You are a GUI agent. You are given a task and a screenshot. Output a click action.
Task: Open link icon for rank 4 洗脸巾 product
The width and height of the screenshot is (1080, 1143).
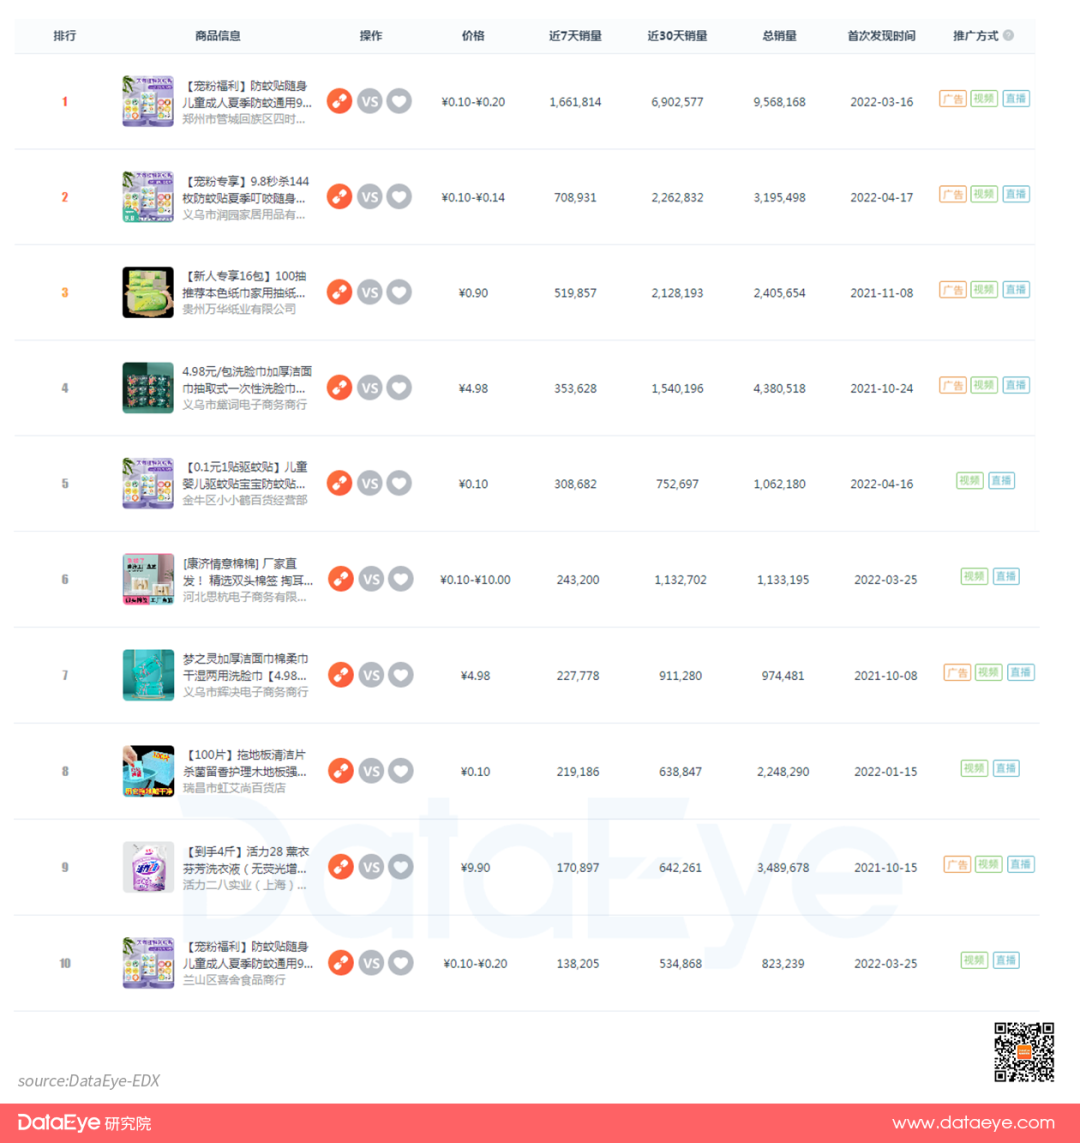point(339,388)
